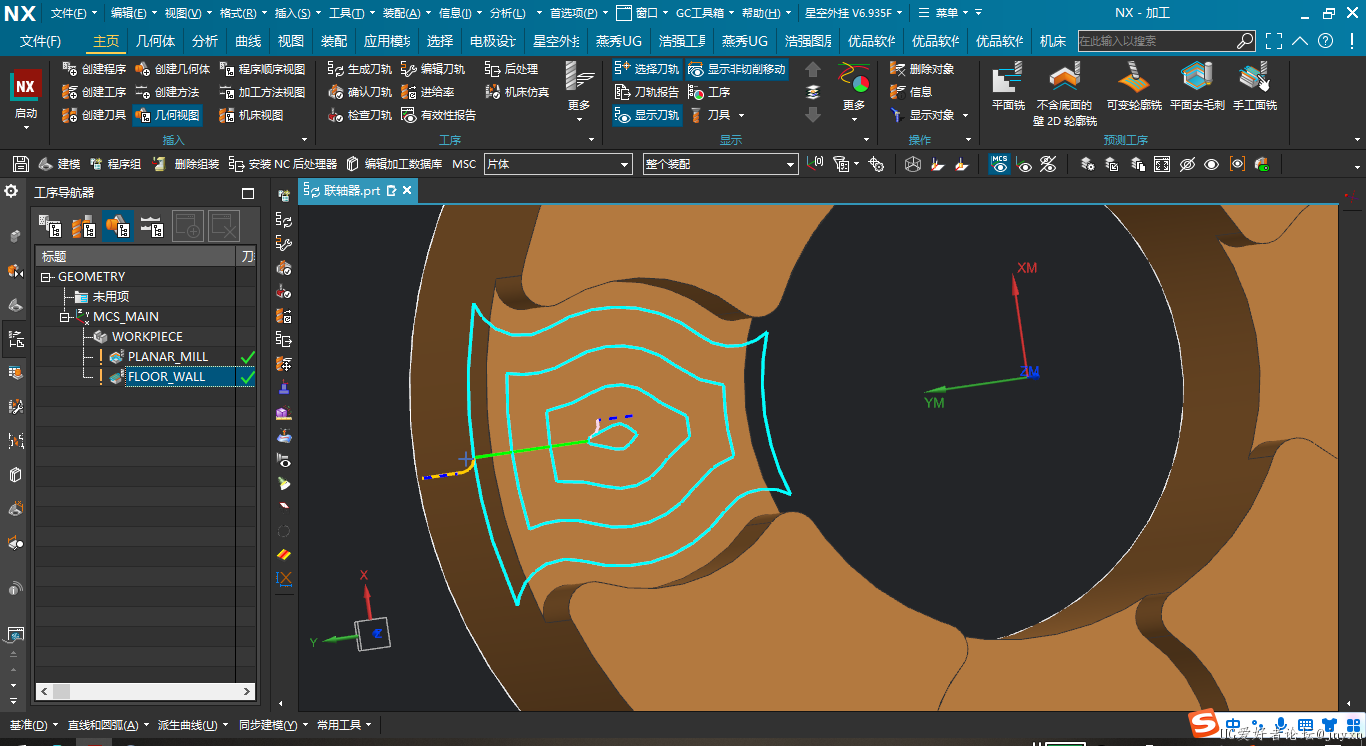Click 程序组 program group button
This screenshot has height=746, width=1366.
tap(115, 164)
